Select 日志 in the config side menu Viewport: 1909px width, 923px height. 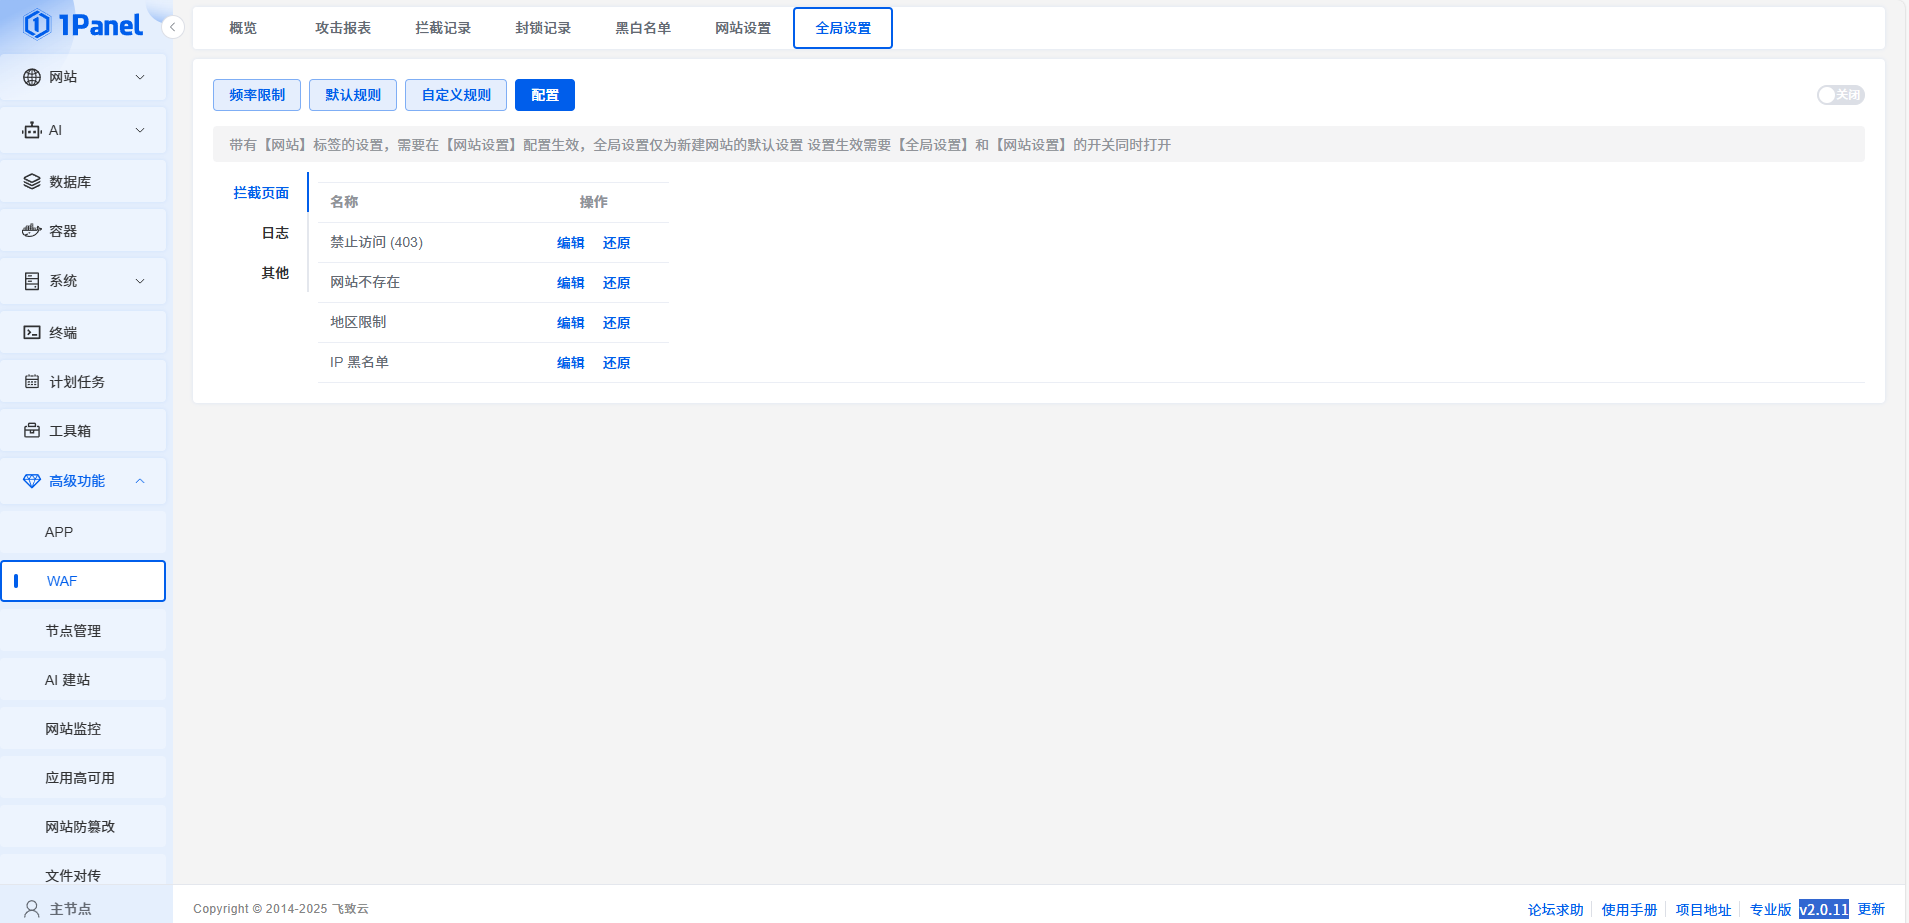tap(275, 233)
